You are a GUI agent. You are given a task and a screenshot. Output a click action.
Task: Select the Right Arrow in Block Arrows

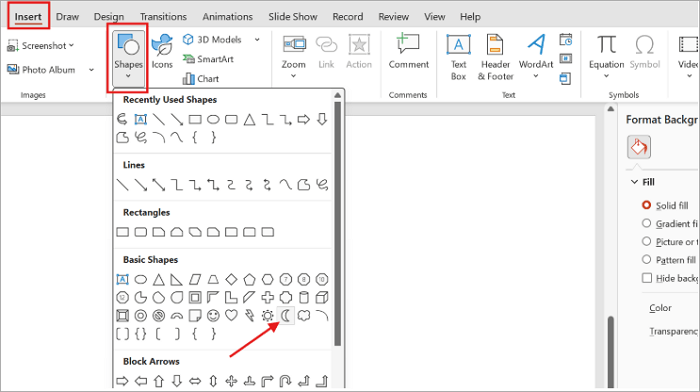122,381
